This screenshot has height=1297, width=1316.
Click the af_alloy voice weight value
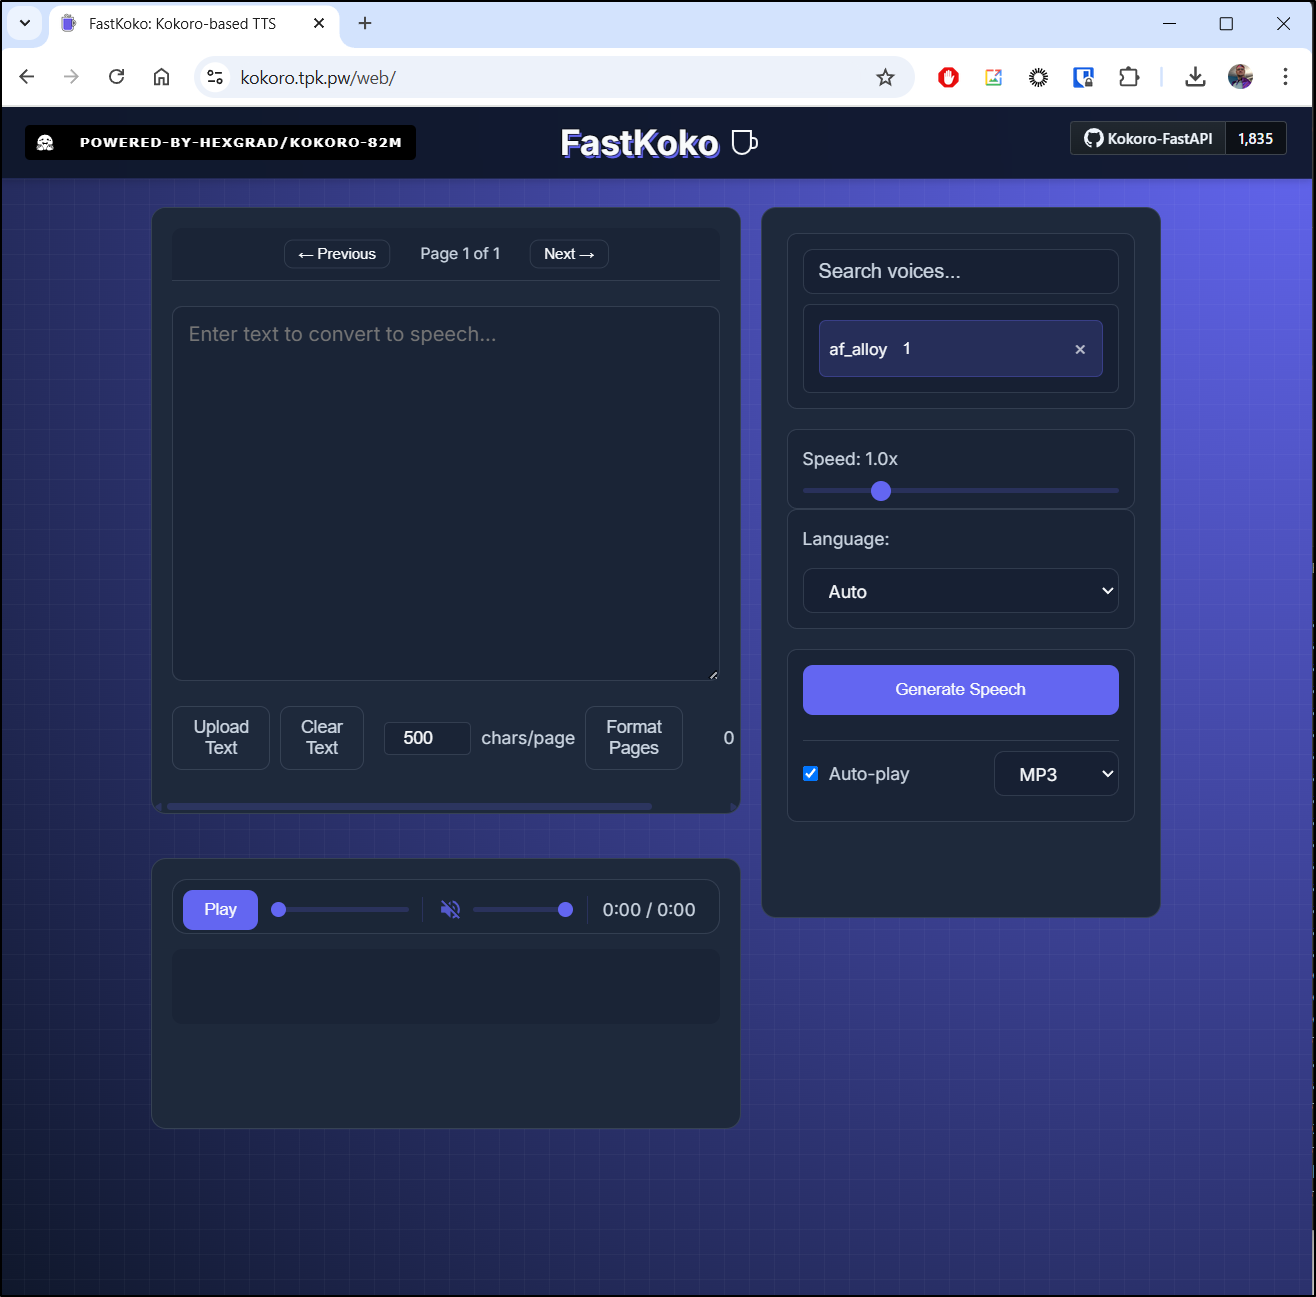(x=908, y=348)
